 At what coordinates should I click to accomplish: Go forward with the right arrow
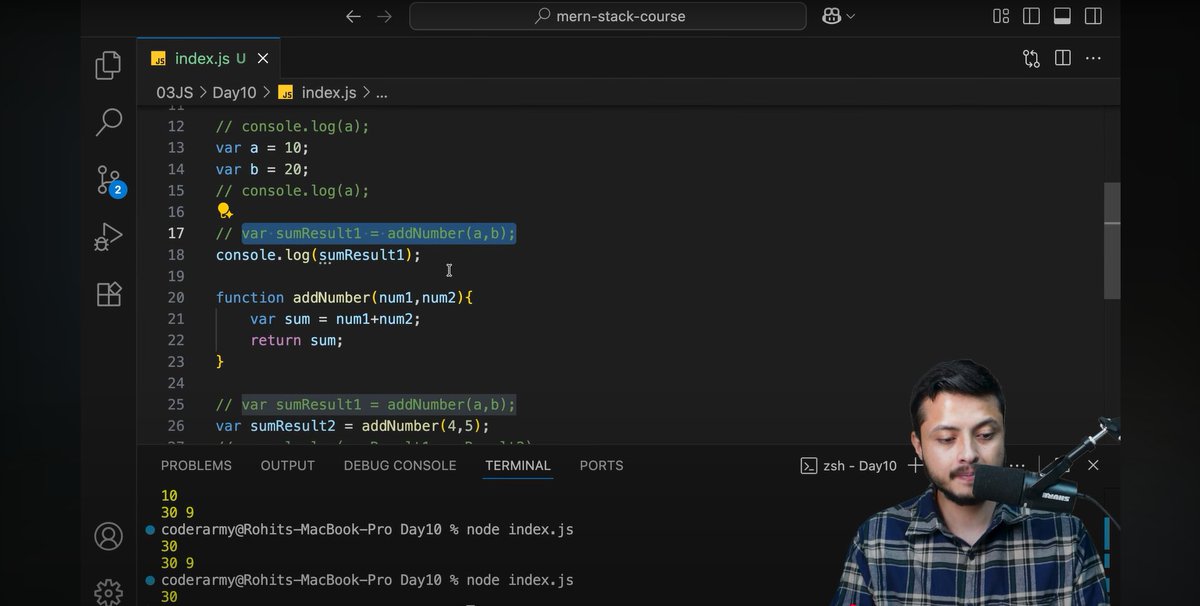point(384,16)
